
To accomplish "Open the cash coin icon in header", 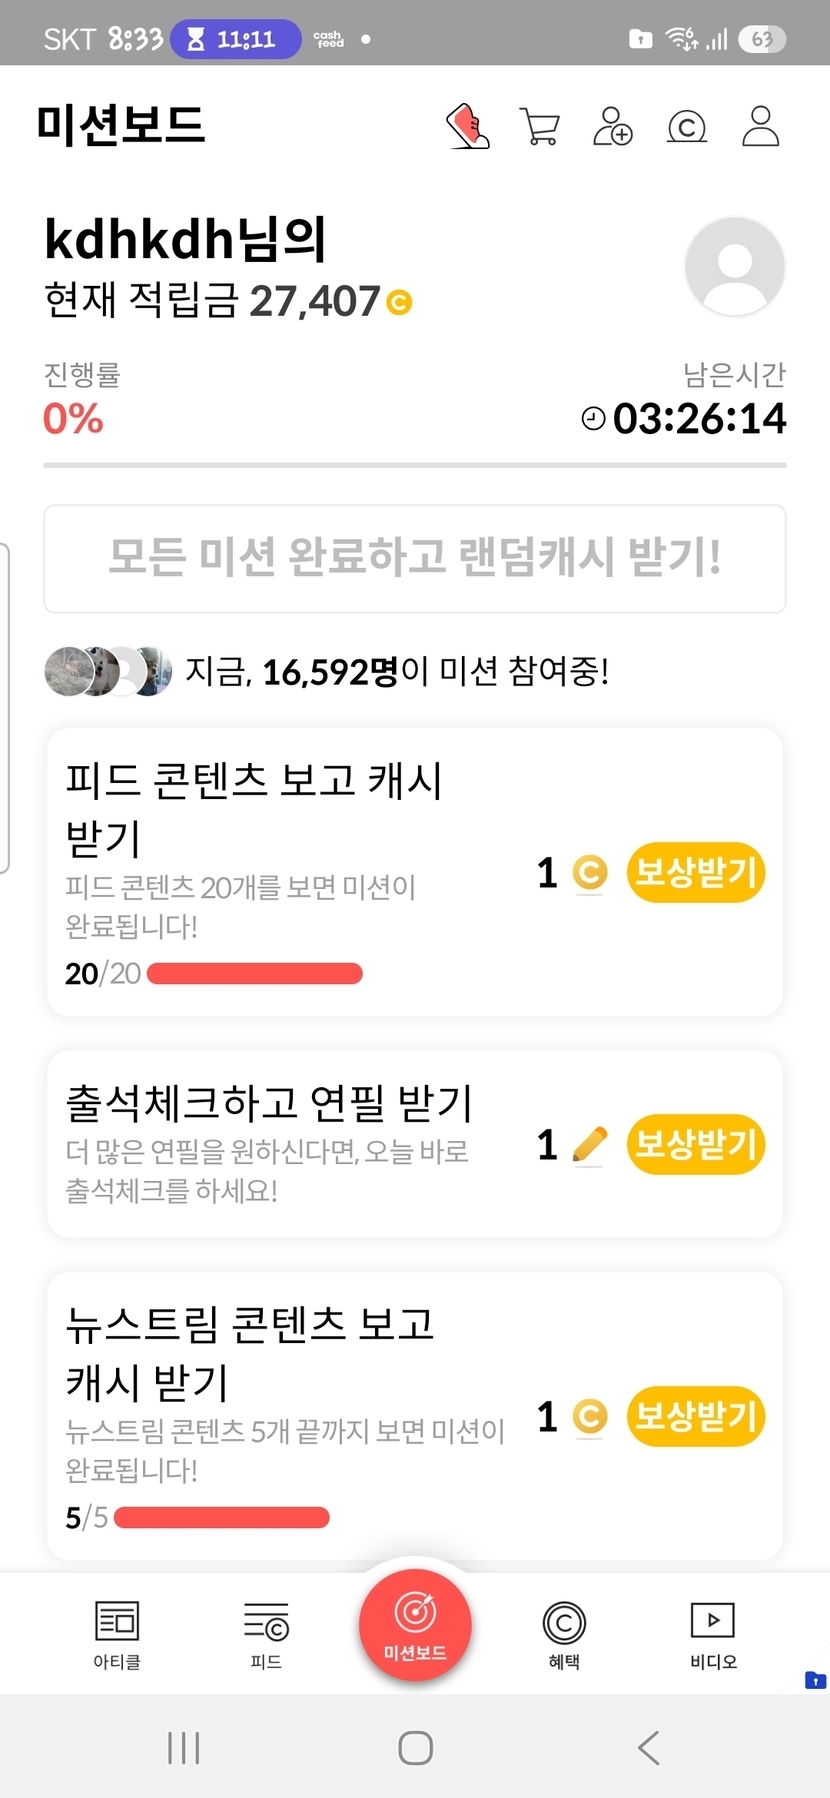I will (686, 128).
